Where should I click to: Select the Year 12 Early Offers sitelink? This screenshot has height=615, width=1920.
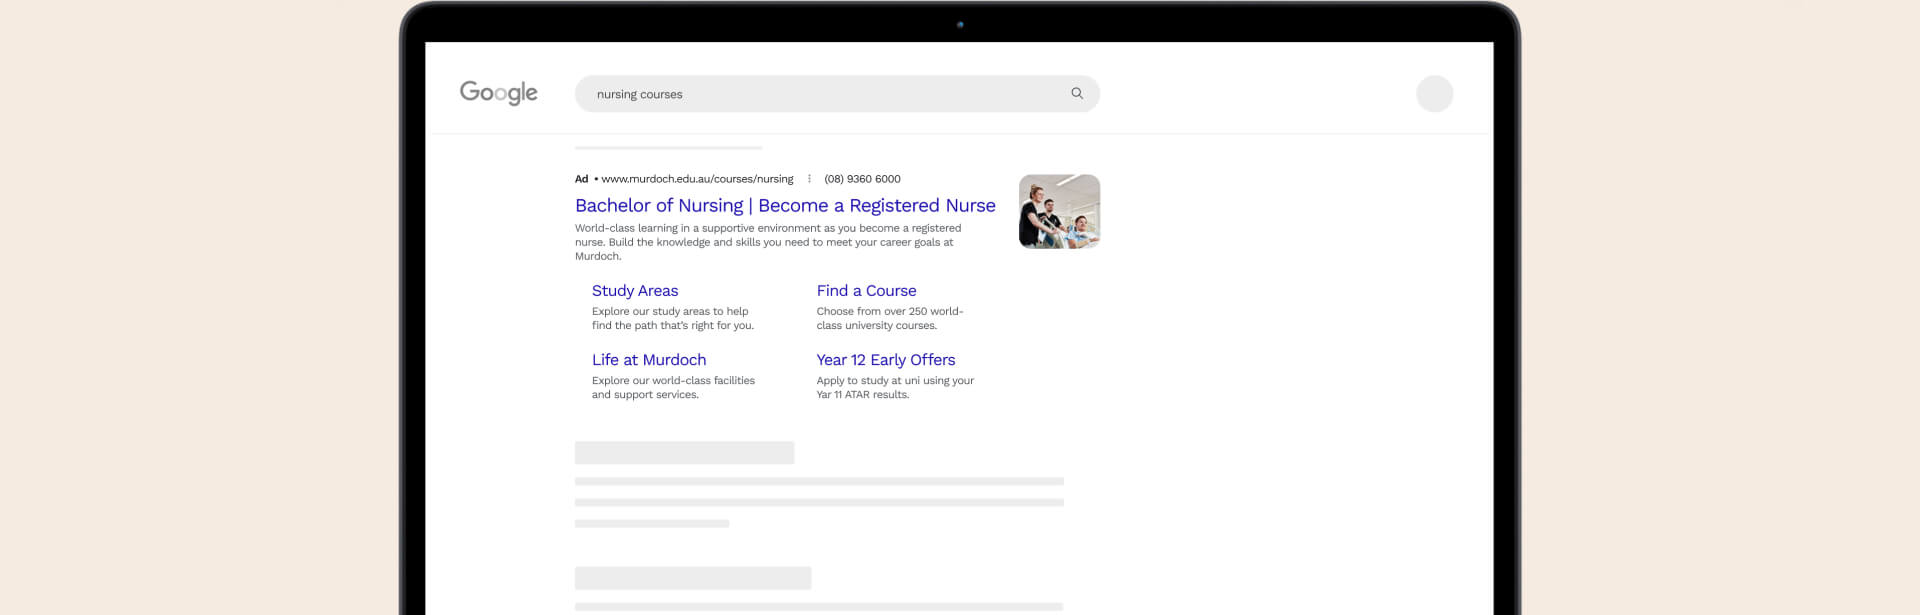pyautogui.click(x=885, y=360)
